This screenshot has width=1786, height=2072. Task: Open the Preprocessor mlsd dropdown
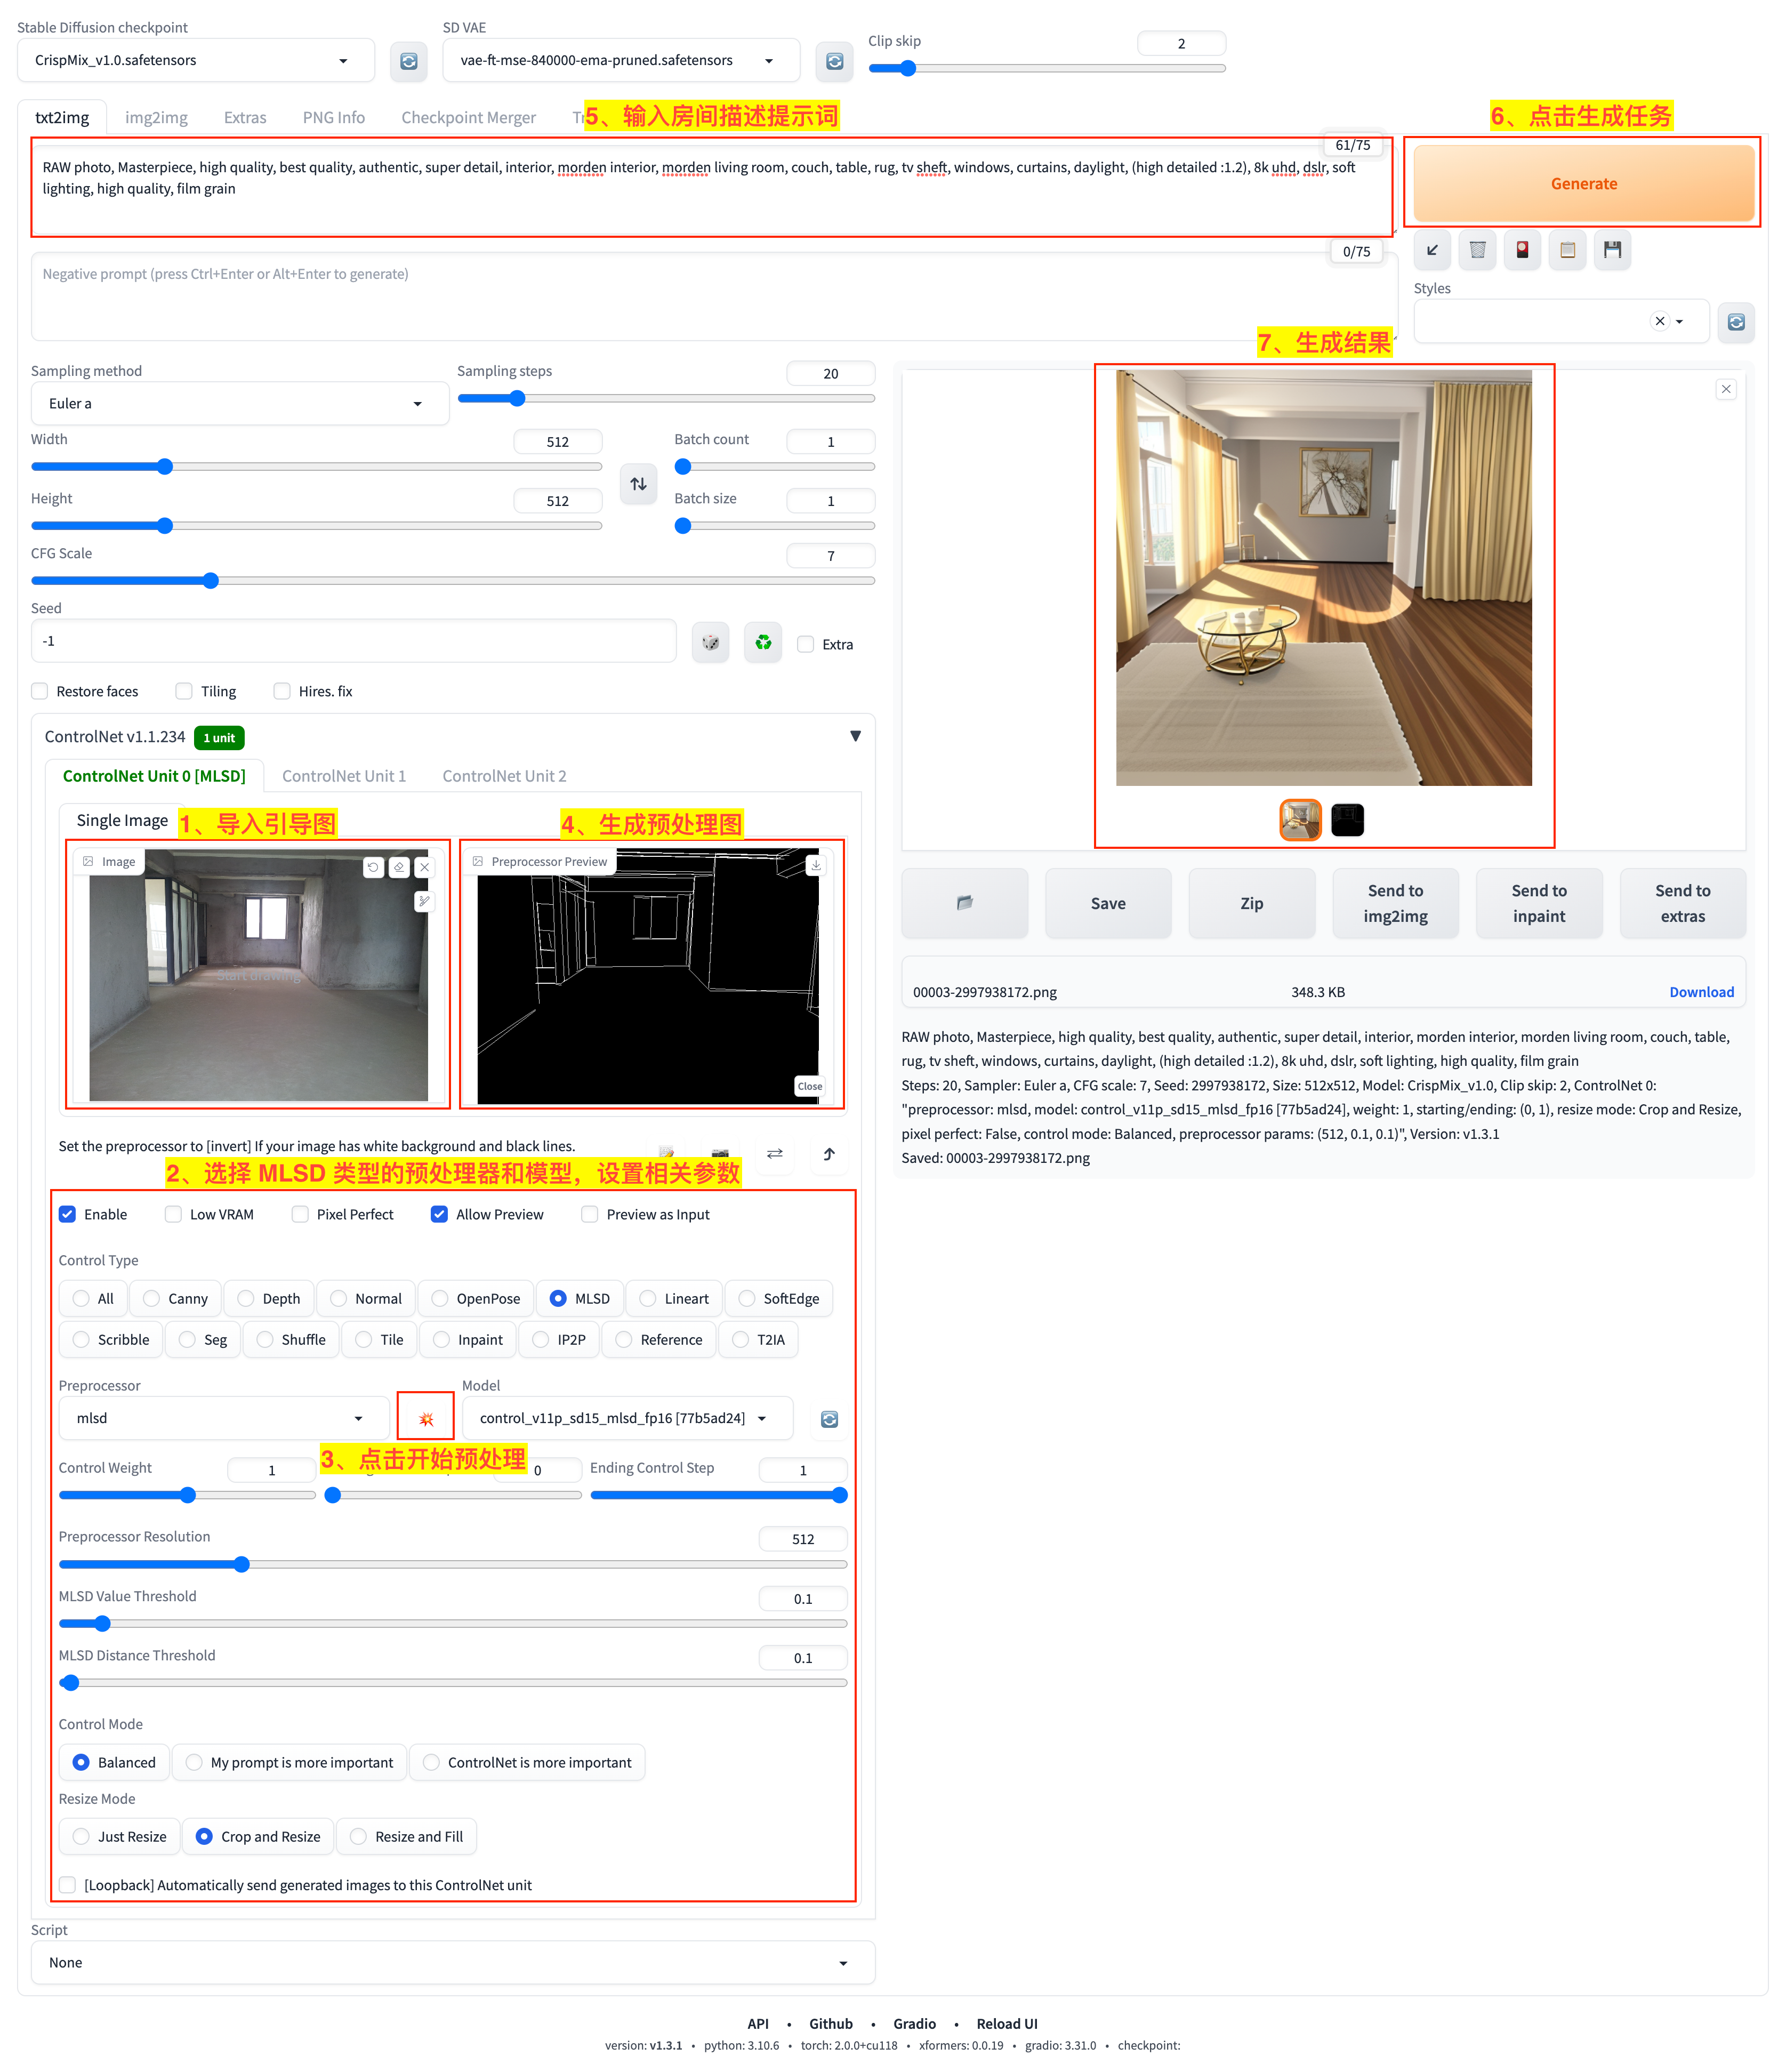click(x=222, y=1418)
